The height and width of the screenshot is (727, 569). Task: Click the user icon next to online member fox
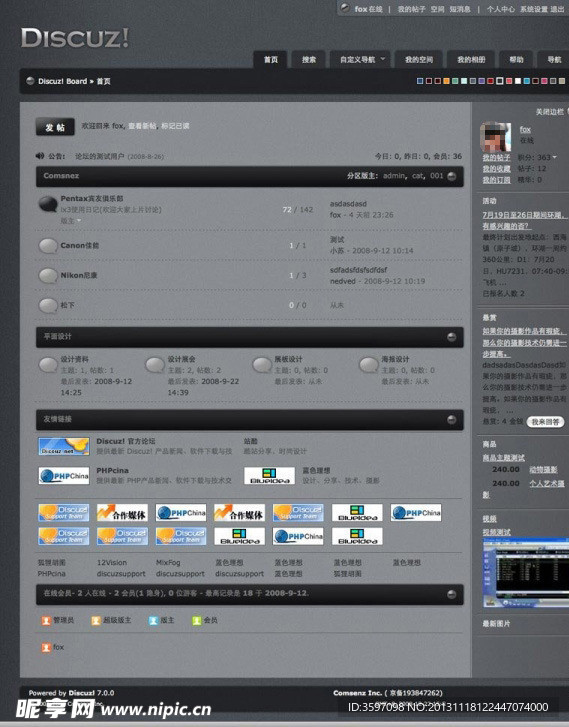pos(46,647)
